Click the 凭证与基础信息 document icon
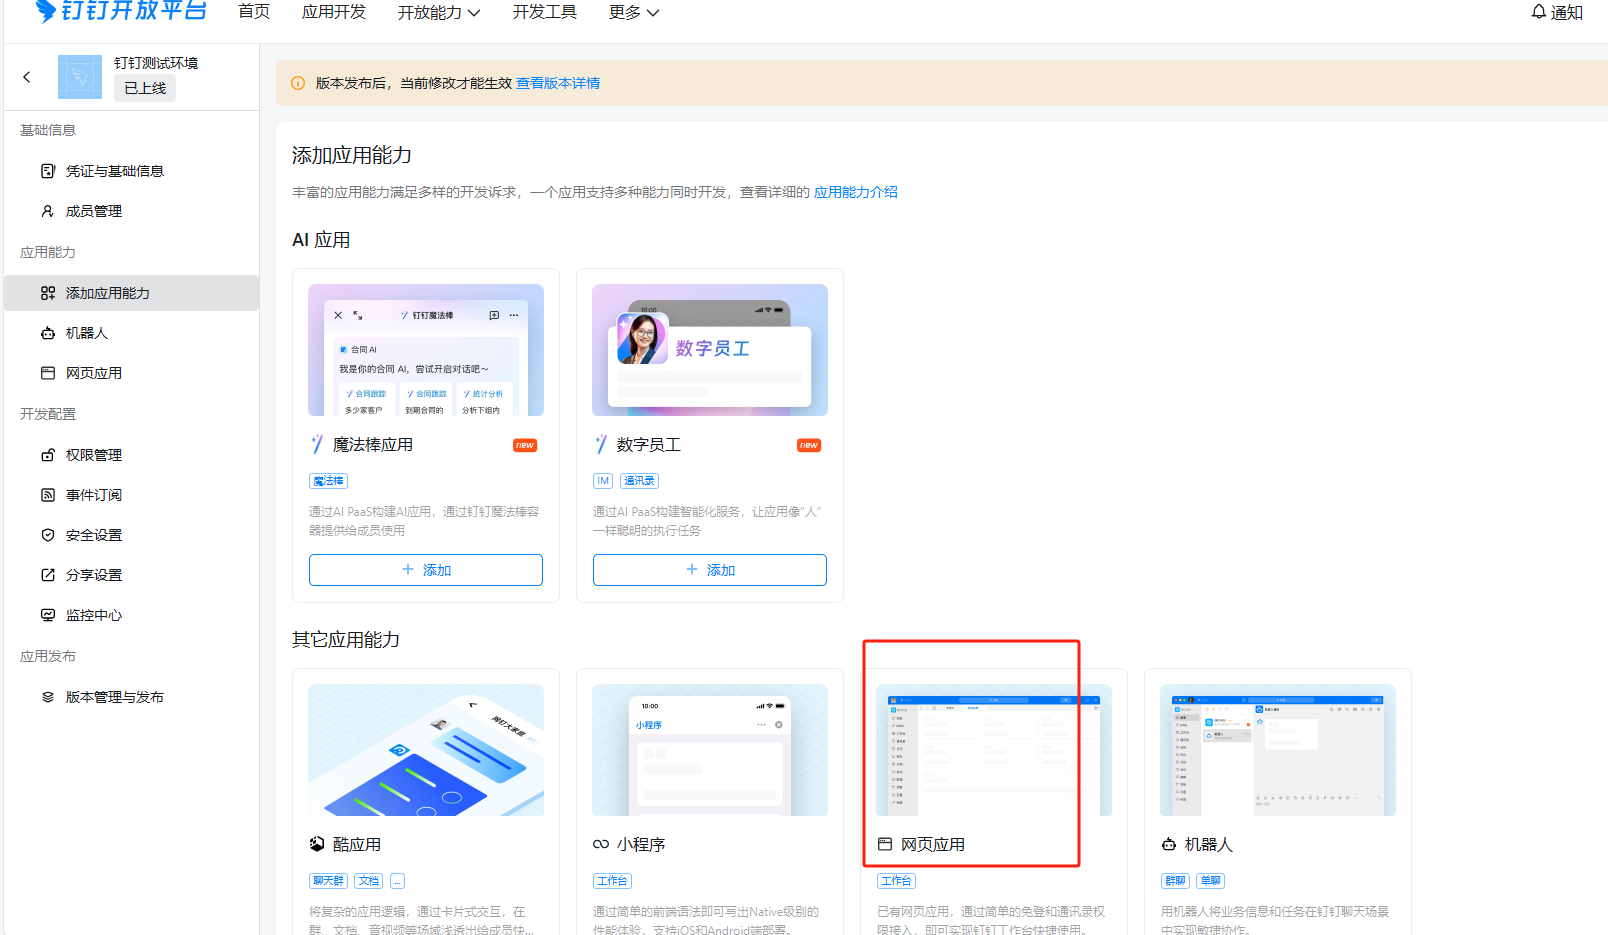This screenshot has height=935, width=1608. point(47,171)
